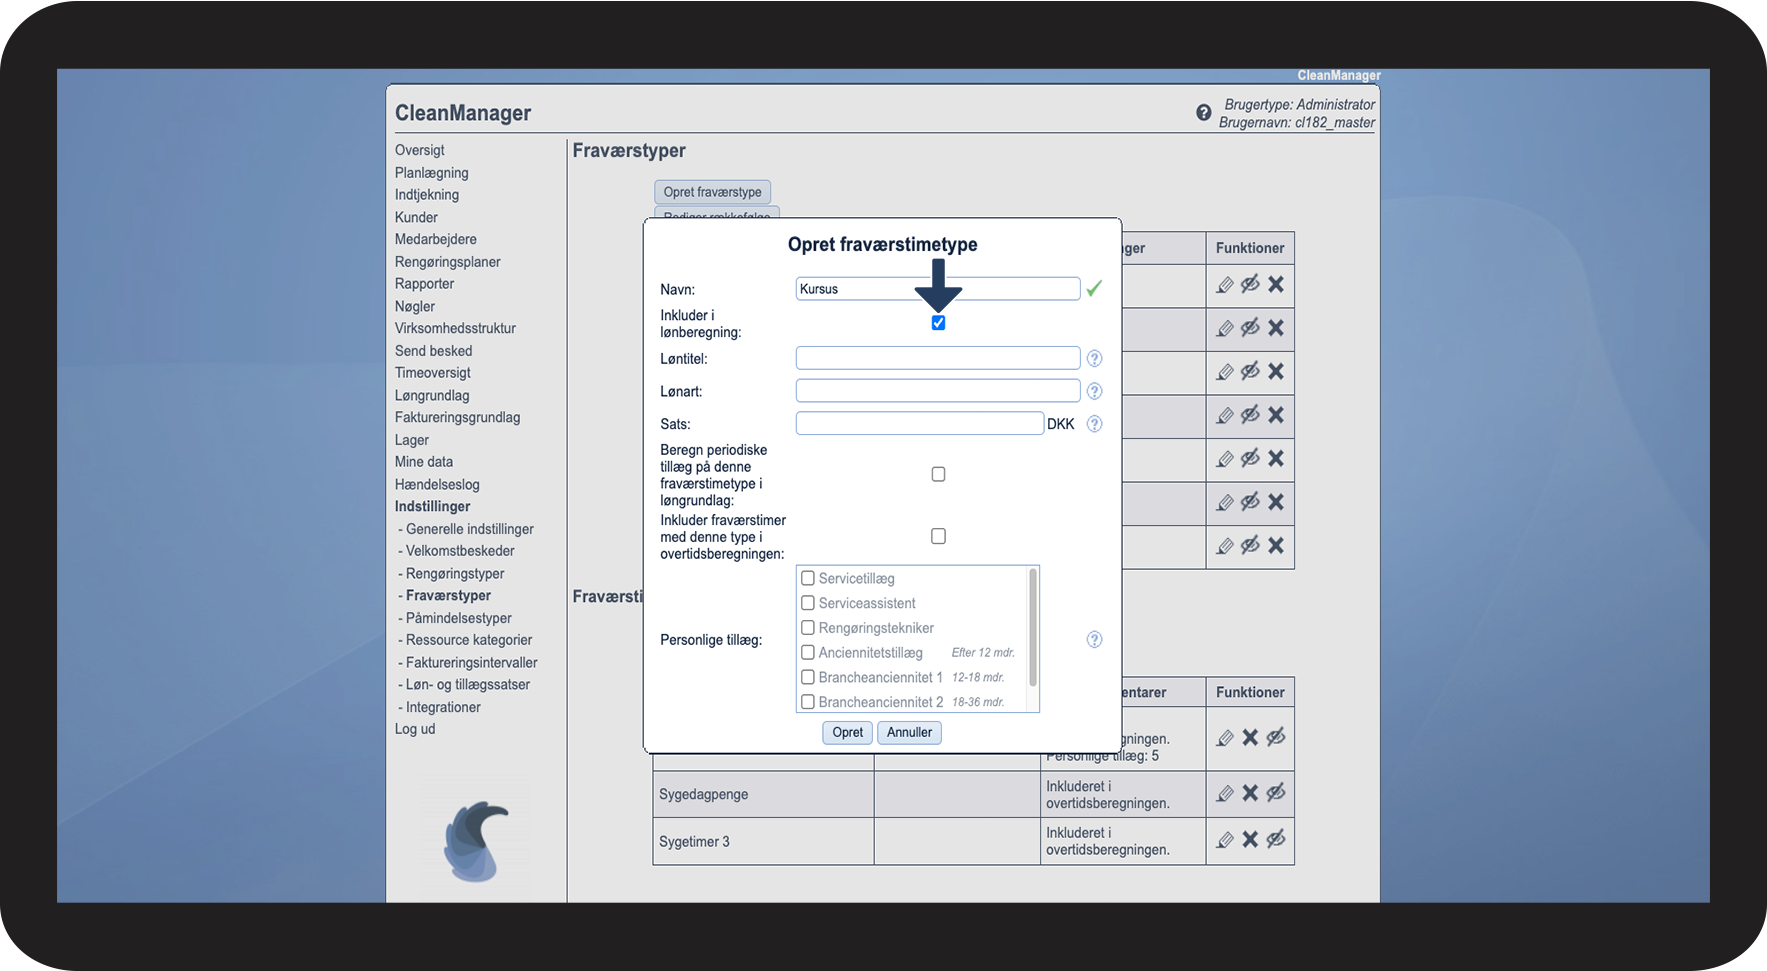Show help for the Løntitel field
The height and width of the screenshot is (971, 1767).
pos(1094,358)
